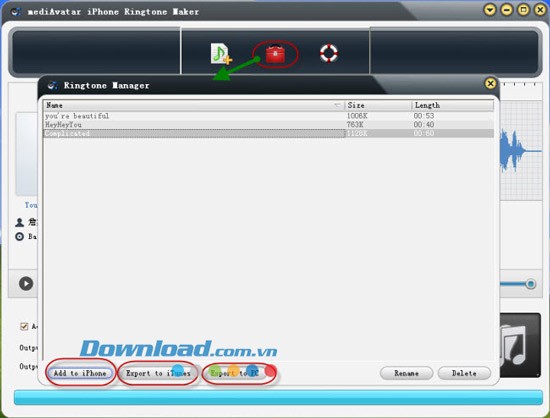The image size is (550, 418).
Task: Click the audio waveform display in main window
Action: click(521, 151)
